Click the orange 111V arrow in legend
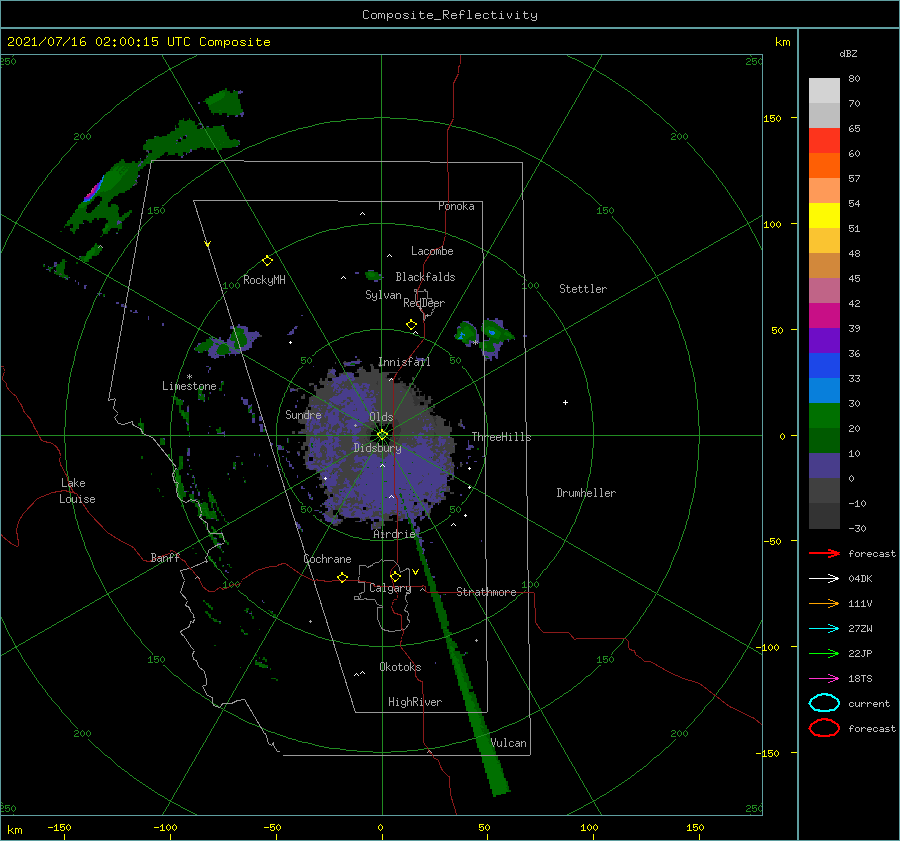900x841 pixels. click(824, 603)
